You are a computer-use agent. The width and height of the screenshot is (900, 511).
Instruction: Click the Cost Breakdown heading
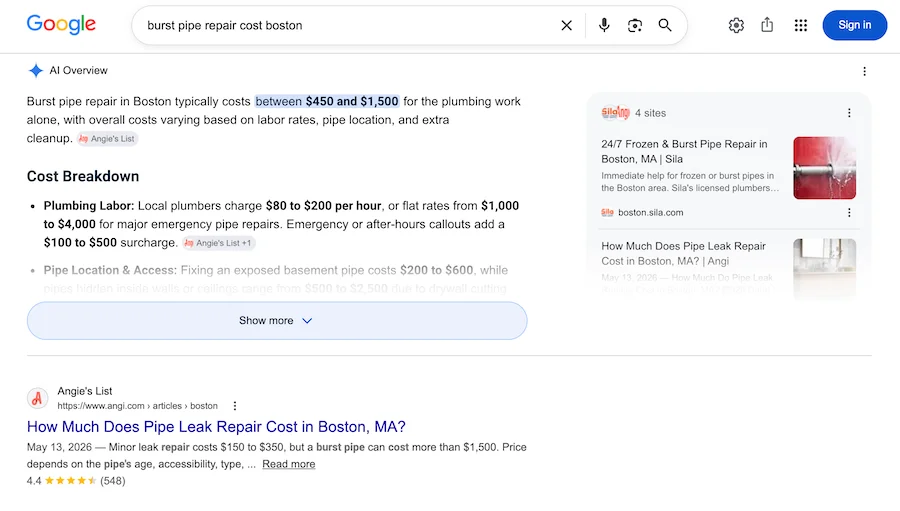83,176
